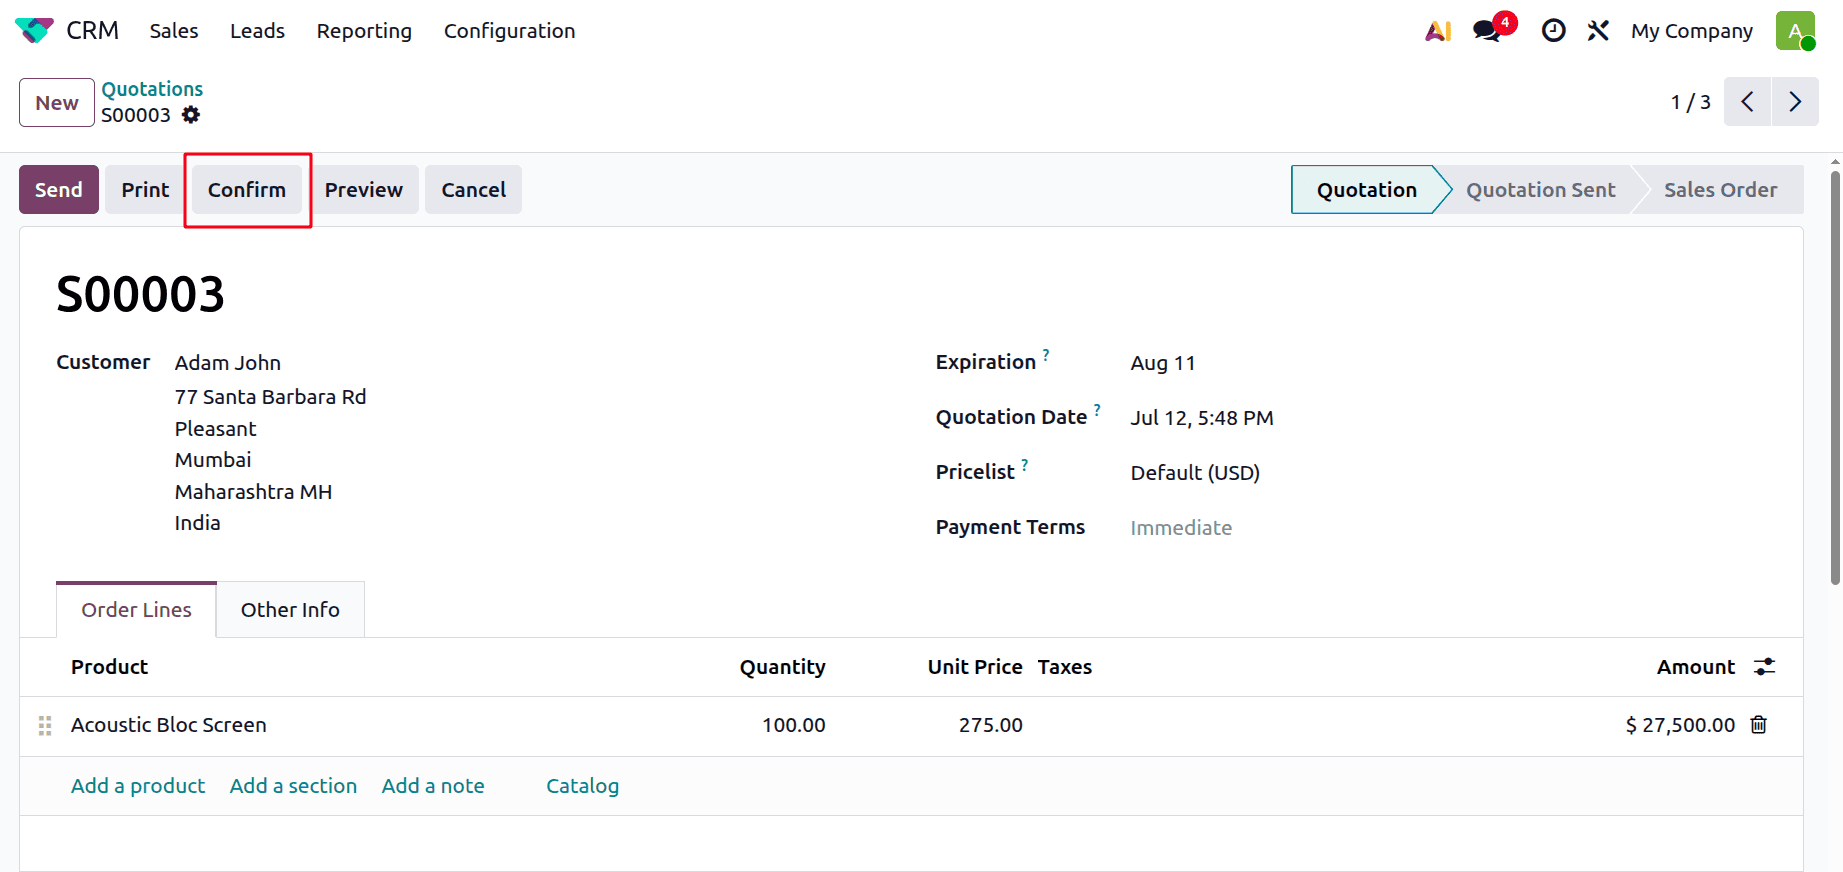Open the activities clock icon

pos(1553,31)
